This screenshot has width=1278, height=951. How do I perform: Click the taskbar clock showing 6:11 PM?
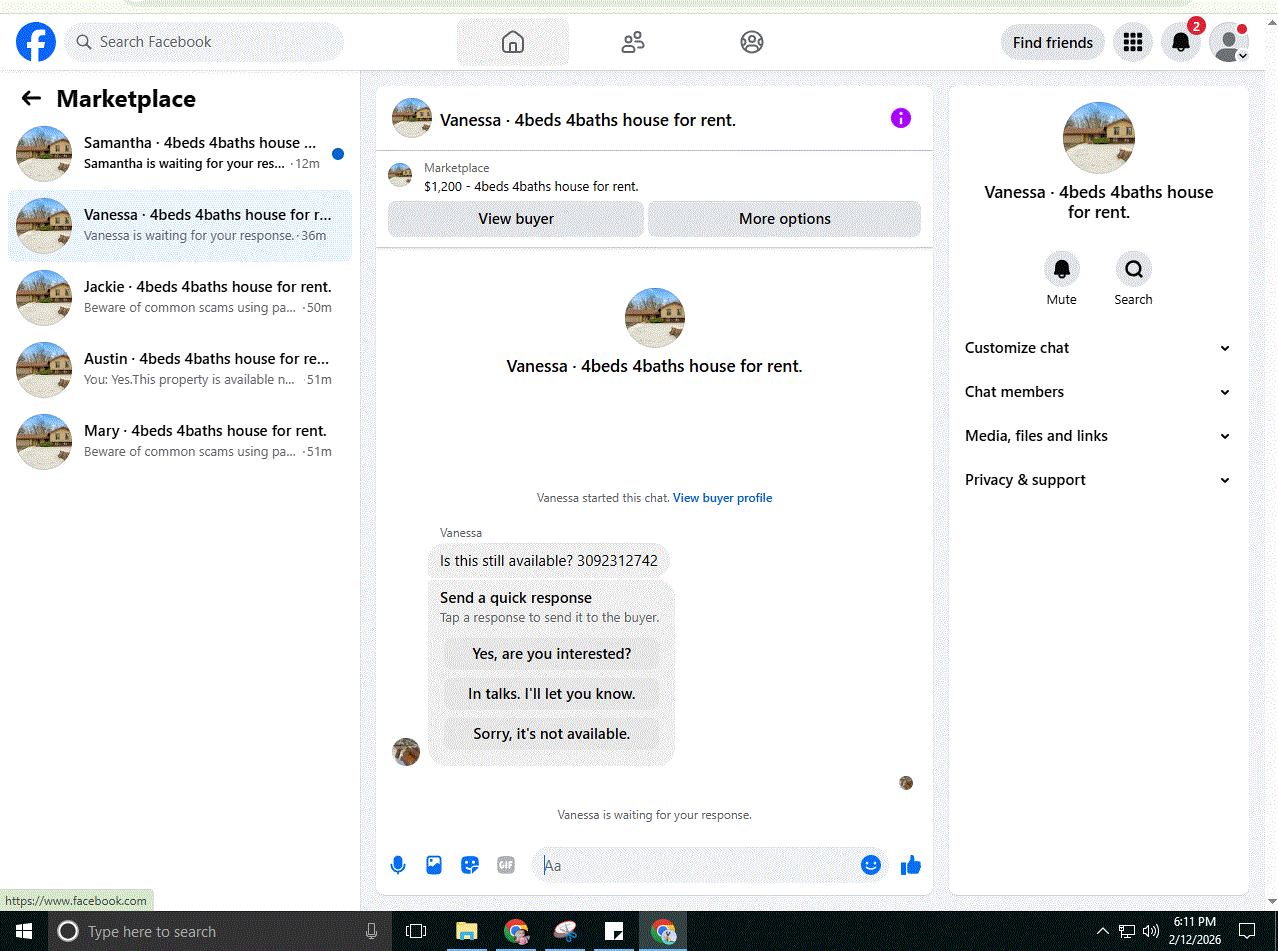[1195, 931]
